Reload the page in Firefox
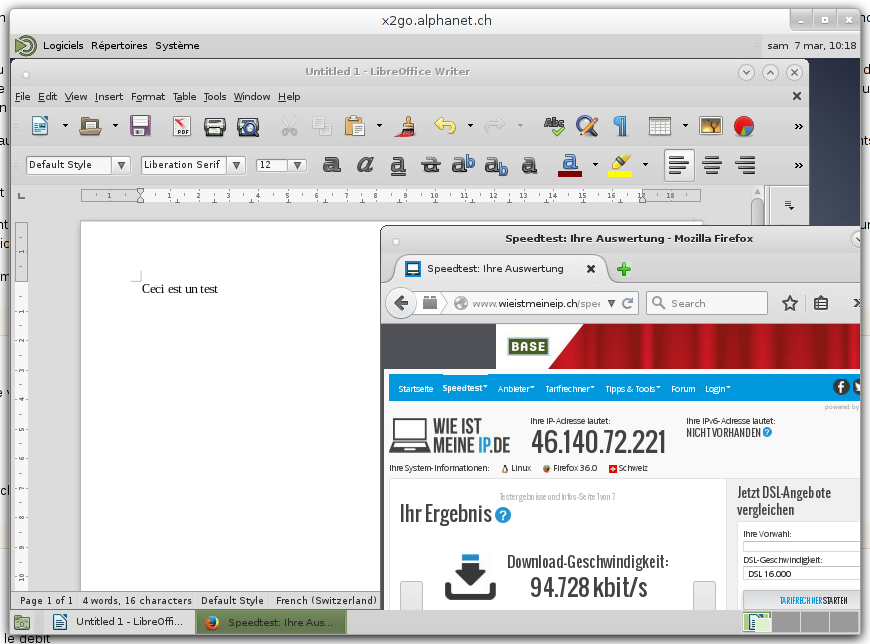The height and width of the screenshot is (644, 870). [628, 303]
